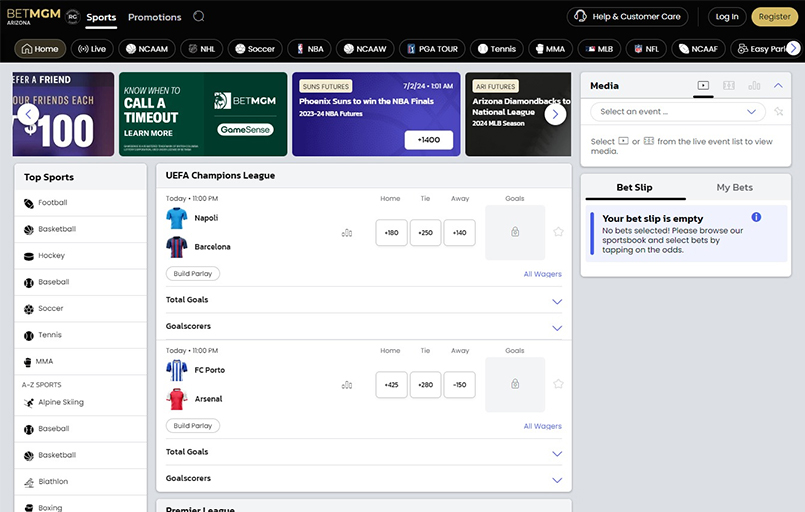Viewport: 805px width, 512px height.
Task: Click Phoenix Suns futures +1400 odds
Action: (429, 140)
